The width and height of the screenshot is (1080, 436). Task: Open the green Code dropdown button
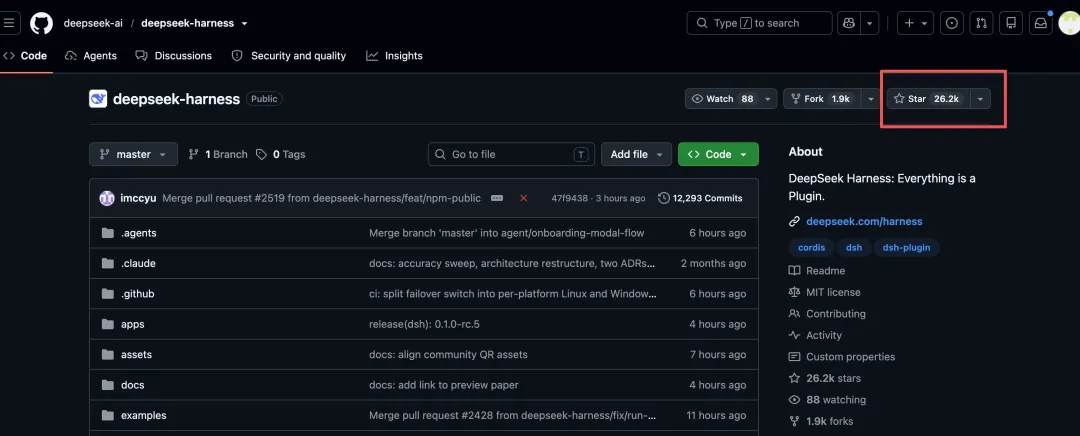click(x=718, y=154)
